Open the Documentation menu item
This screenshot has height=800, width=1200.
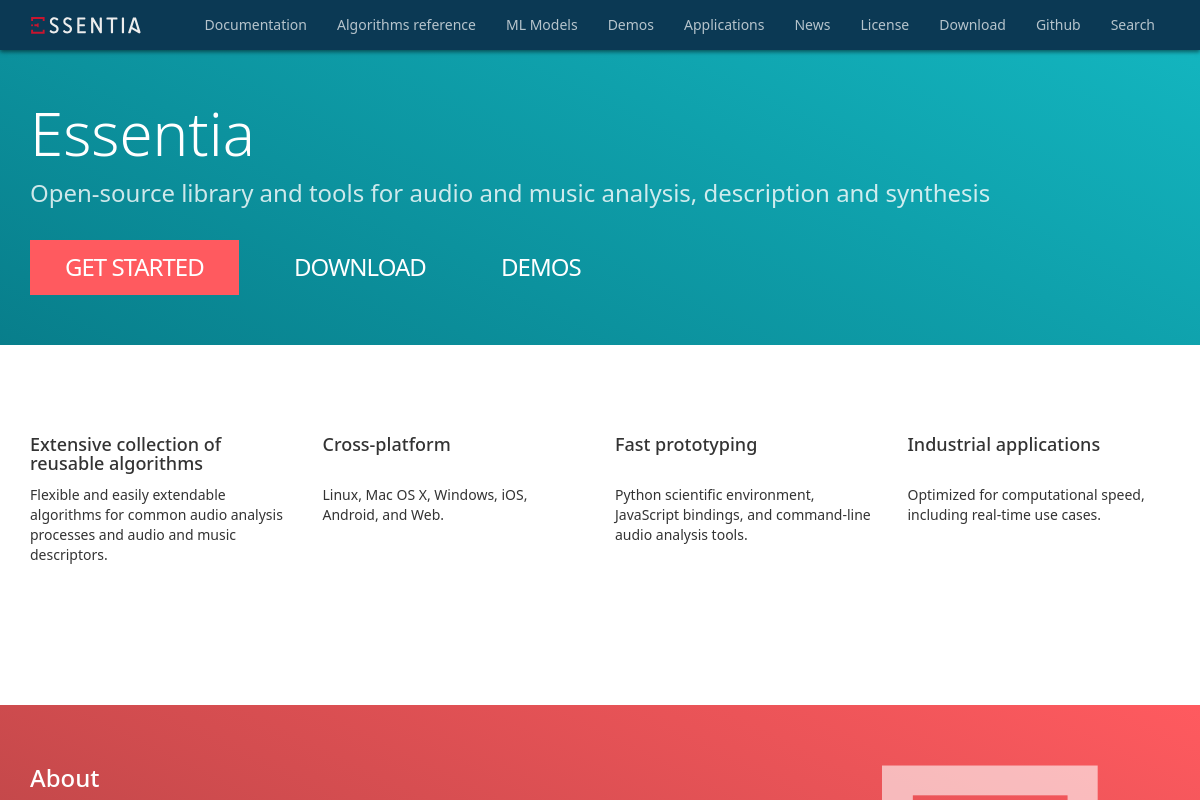(255, 25)
